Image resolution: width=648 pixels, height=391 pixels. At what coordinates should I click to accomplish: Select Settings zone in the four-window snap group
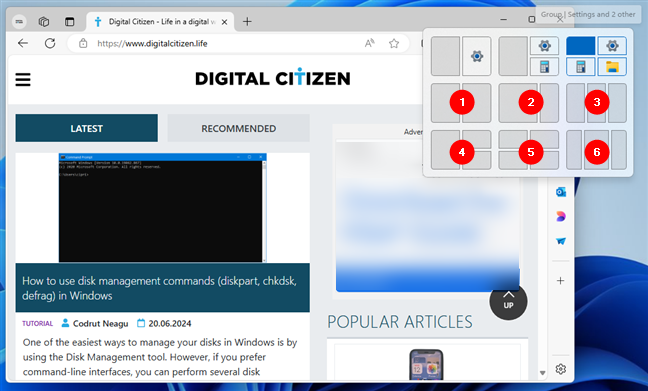[612, 45]
